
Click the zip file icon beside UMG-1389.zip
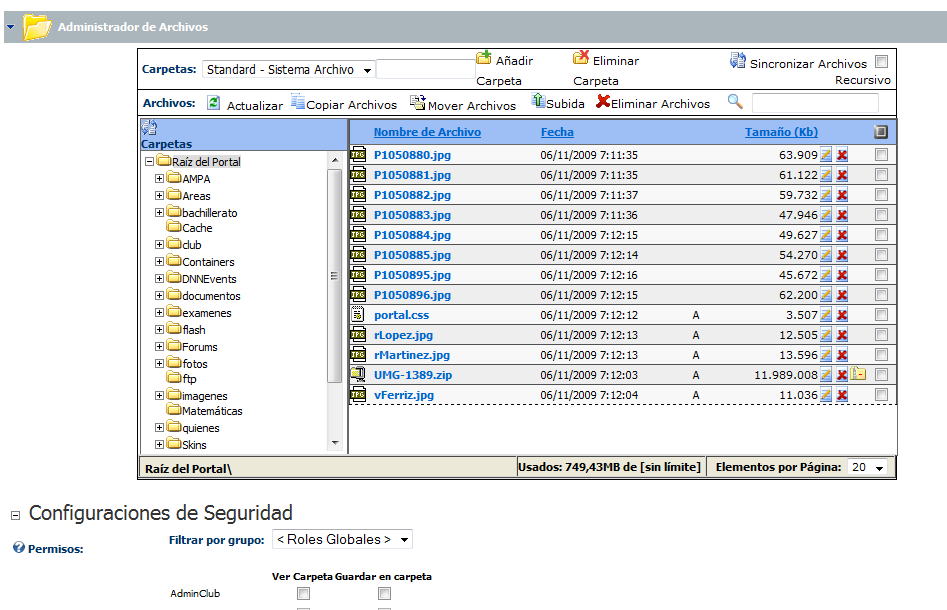(358, 374)
